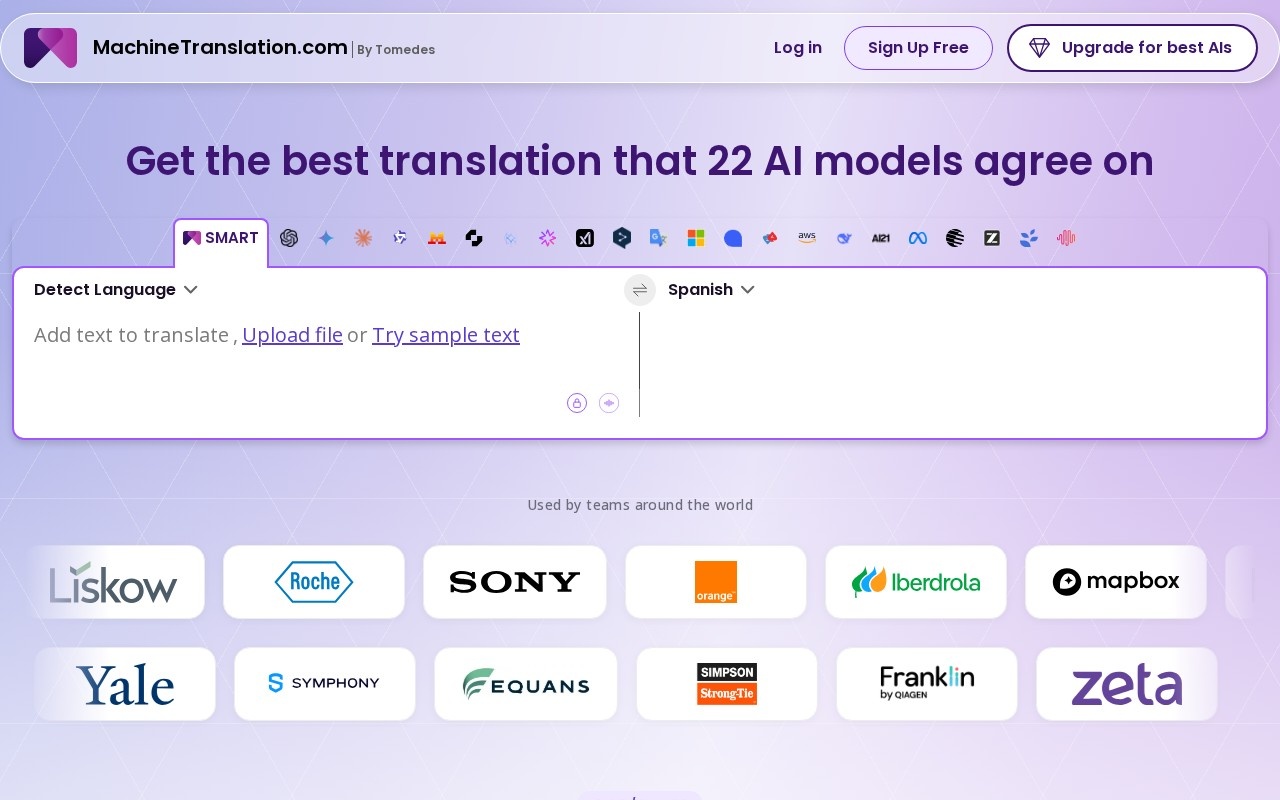Select the Mistral orange M engine icon
The height and width of the screenshot is (800, 1280).
click(x=437, y=238)
